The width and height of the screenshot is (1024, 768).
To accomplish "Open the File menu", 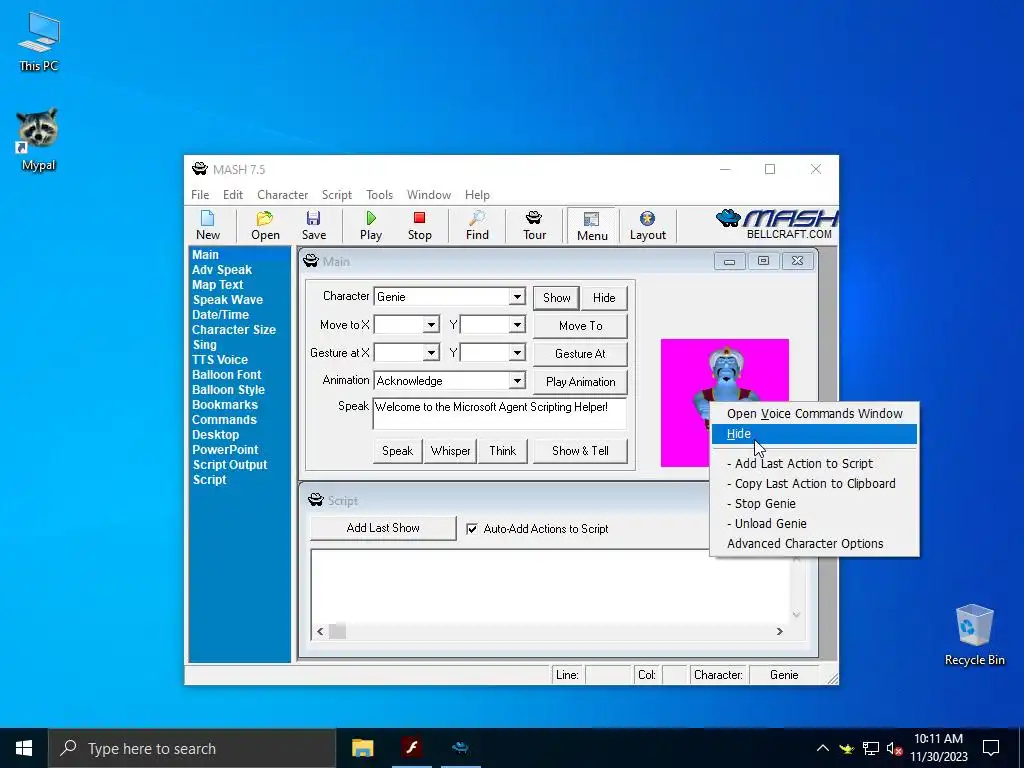I will point(200,195).
